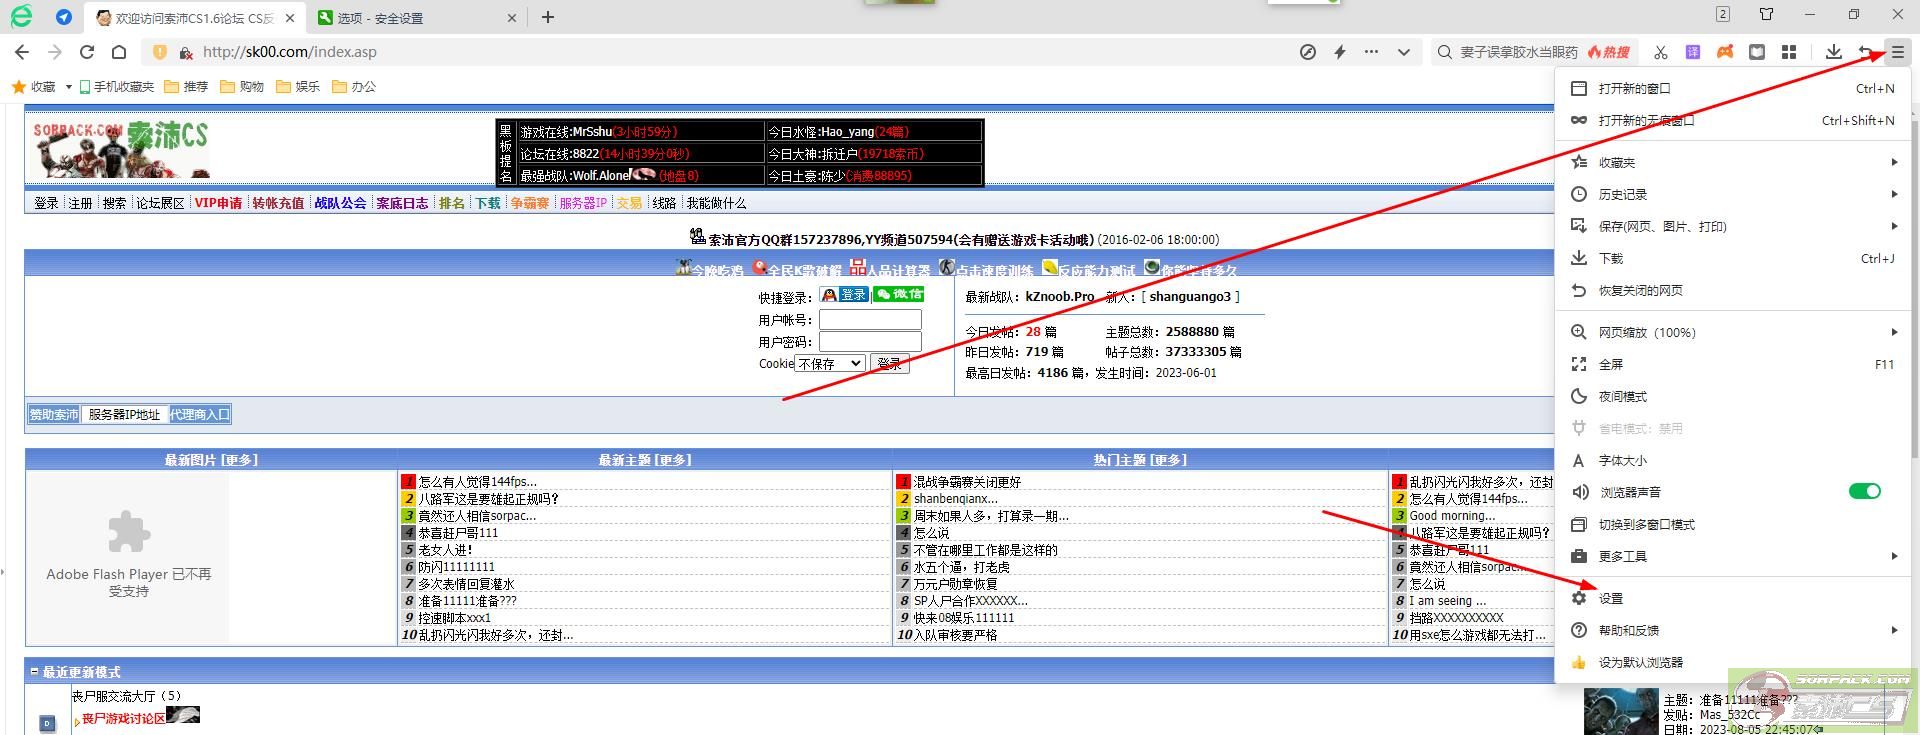Click the lightning speed mode icon
Image resolution: width=1920 pixels, height=735 pixels.
coord(1340,52)
